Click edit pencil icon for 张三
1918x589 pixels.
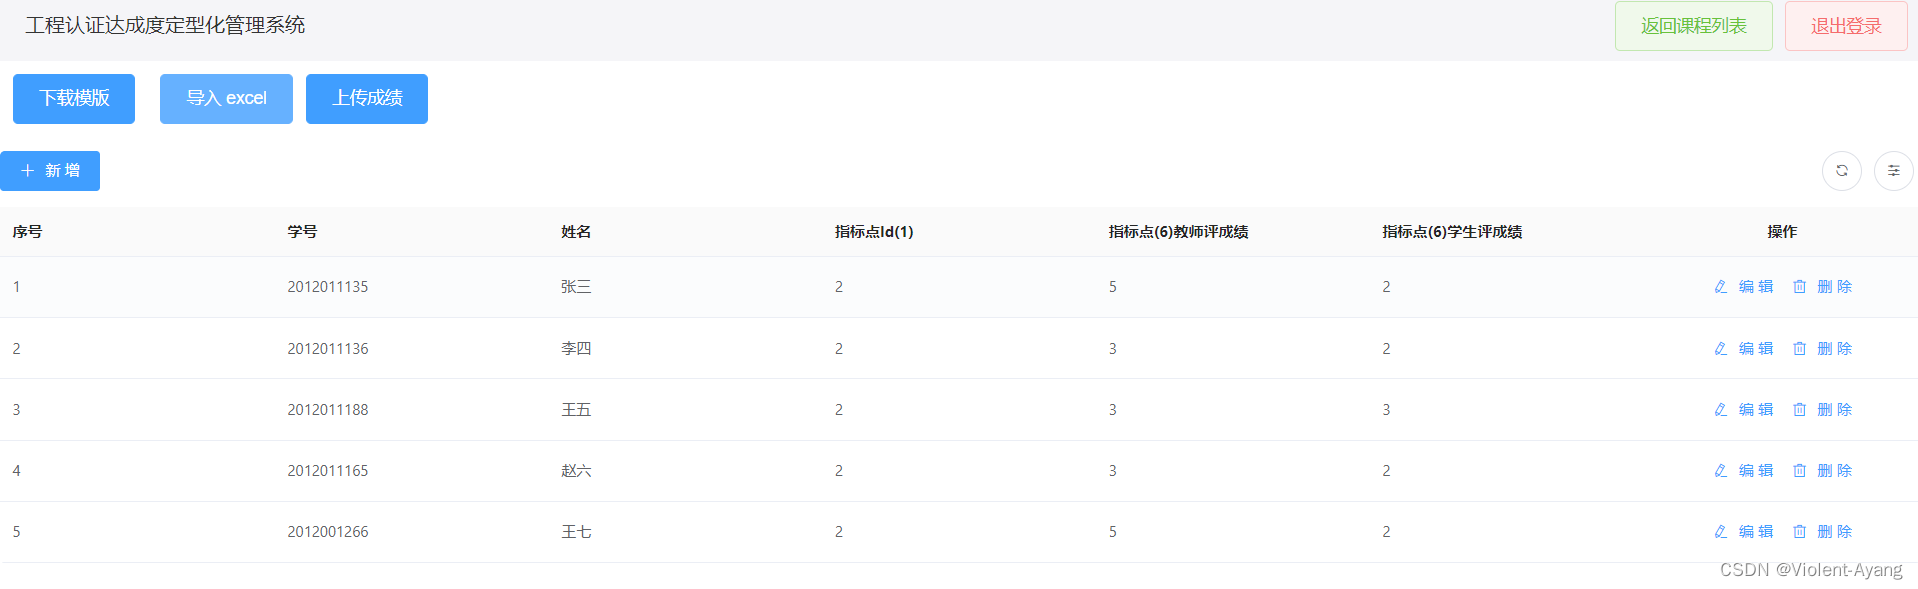(1720, 287)
